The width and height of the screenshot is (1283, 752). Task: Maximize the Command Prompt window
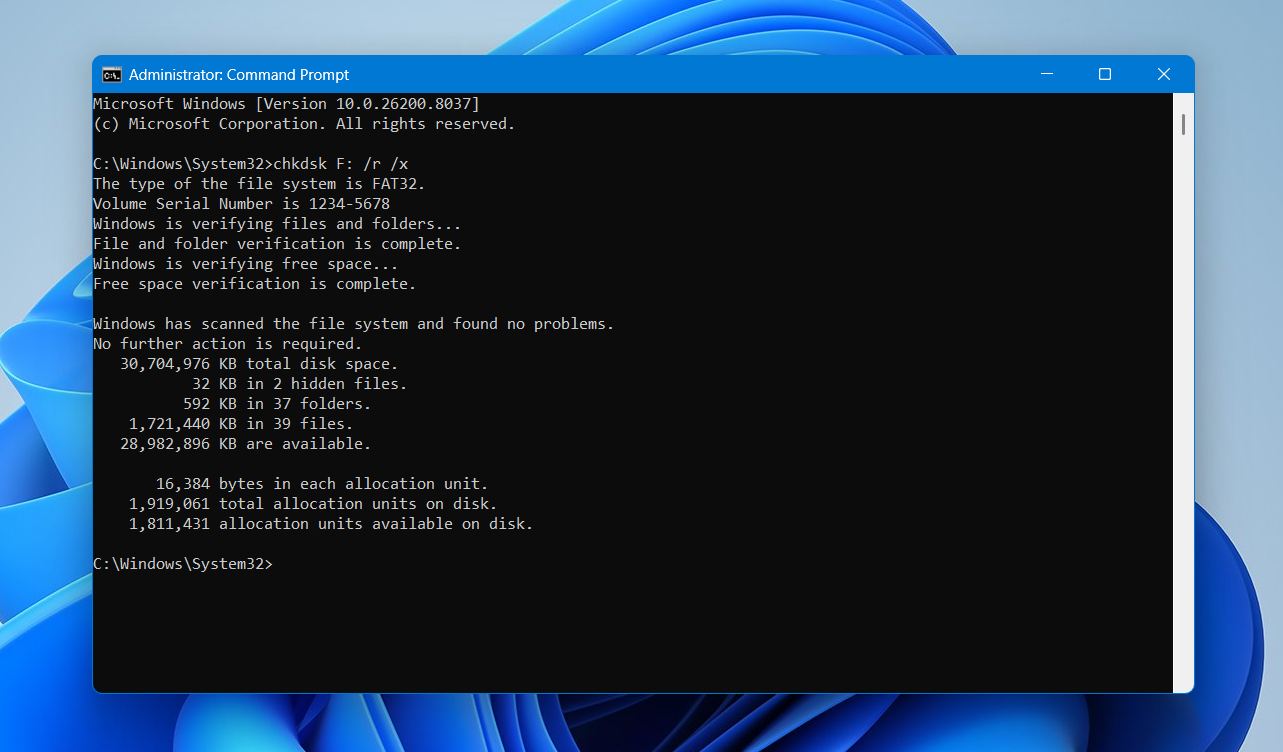(1104, 73)
